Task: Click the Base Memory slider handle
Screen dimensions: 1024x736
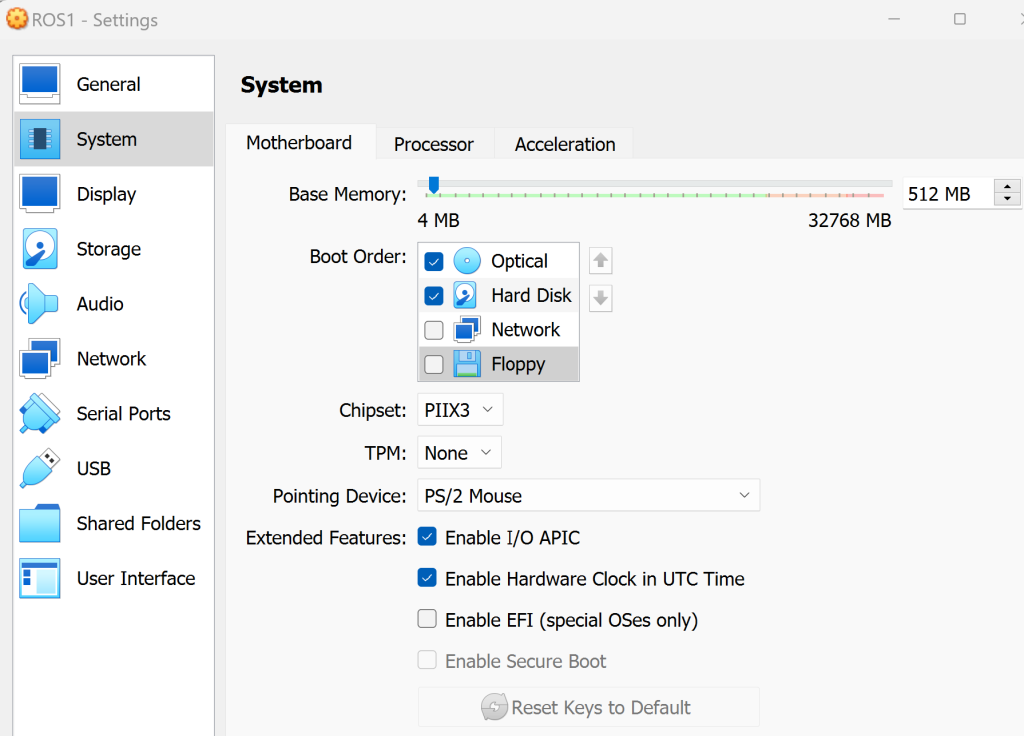Action: (x=433, y=185)
